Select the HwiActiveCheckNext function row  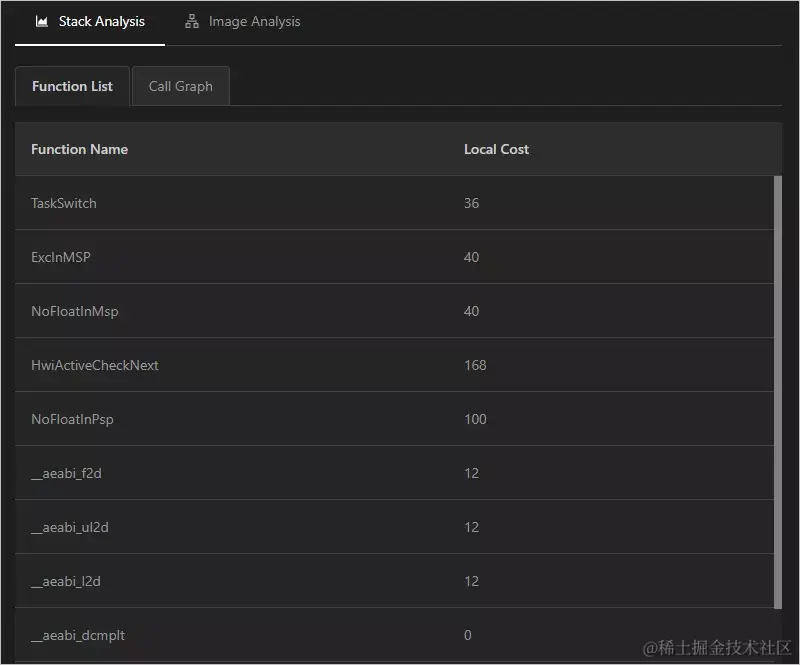(x=394, y=365)
